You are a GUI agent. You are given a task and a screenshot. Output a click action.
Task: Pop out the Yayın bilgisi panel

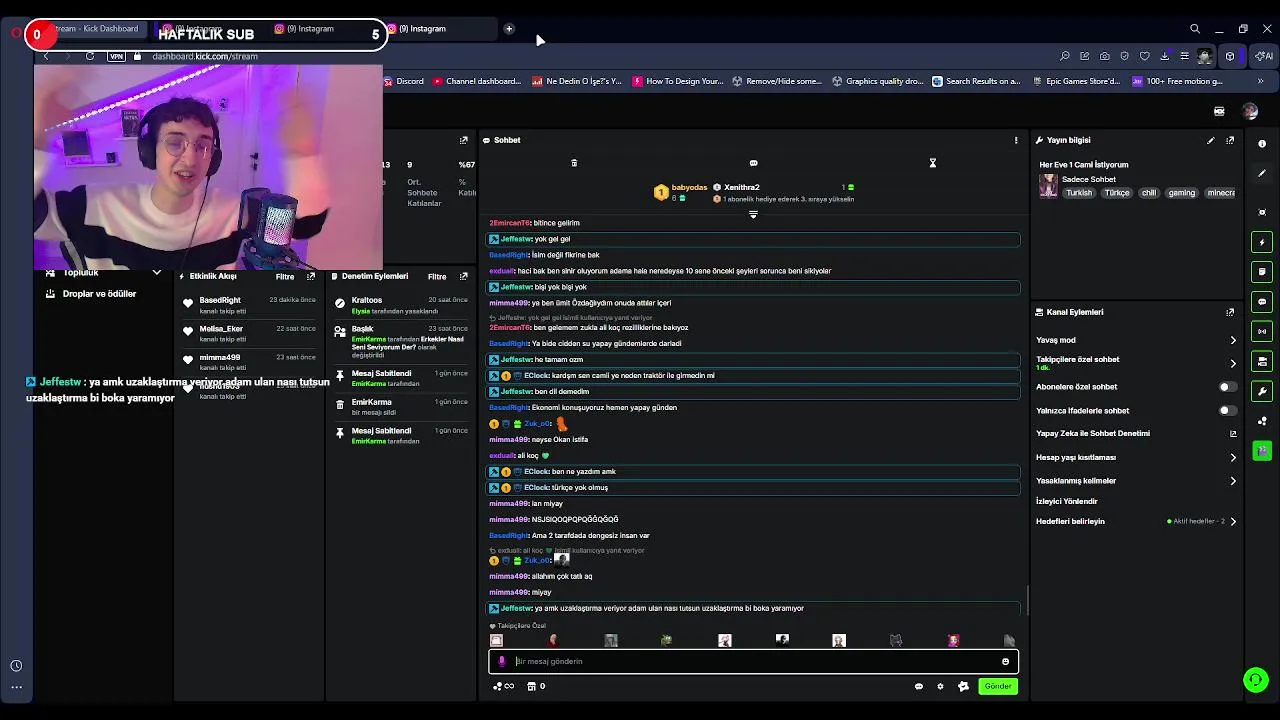[1230, 140]
